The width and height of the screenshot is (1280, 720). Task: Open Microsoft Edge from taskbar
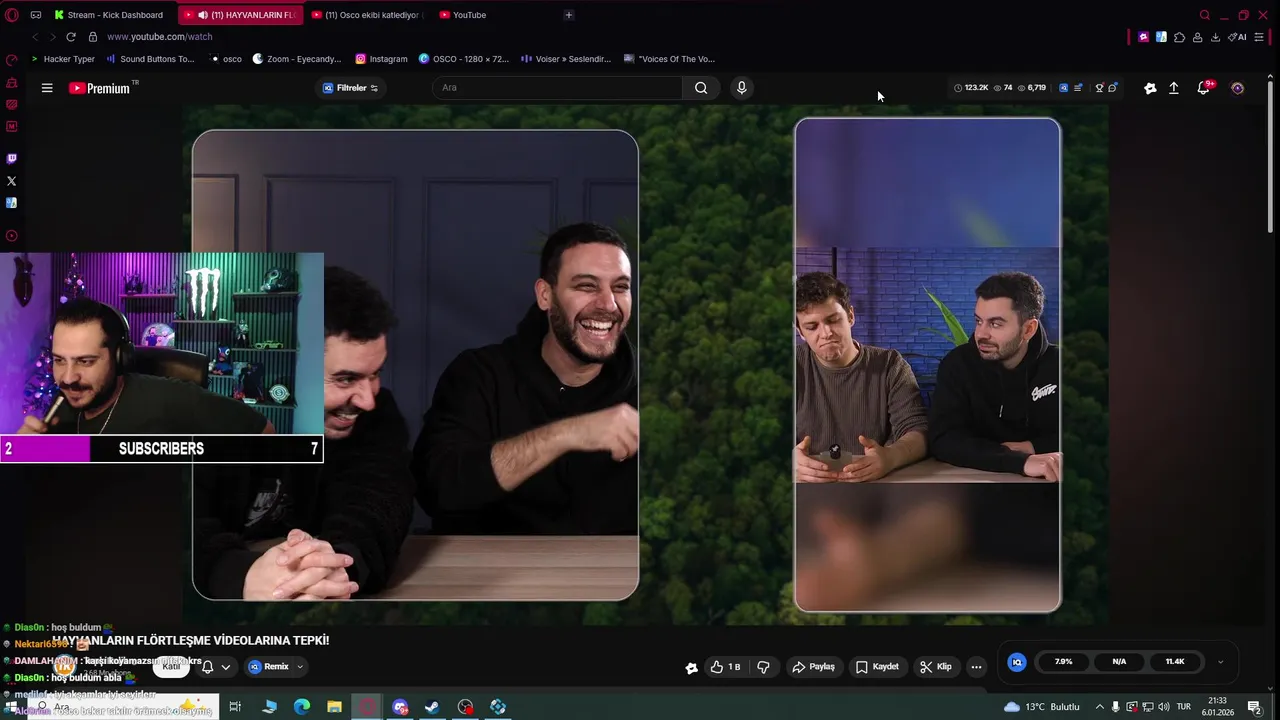click(x=302, y=707)
